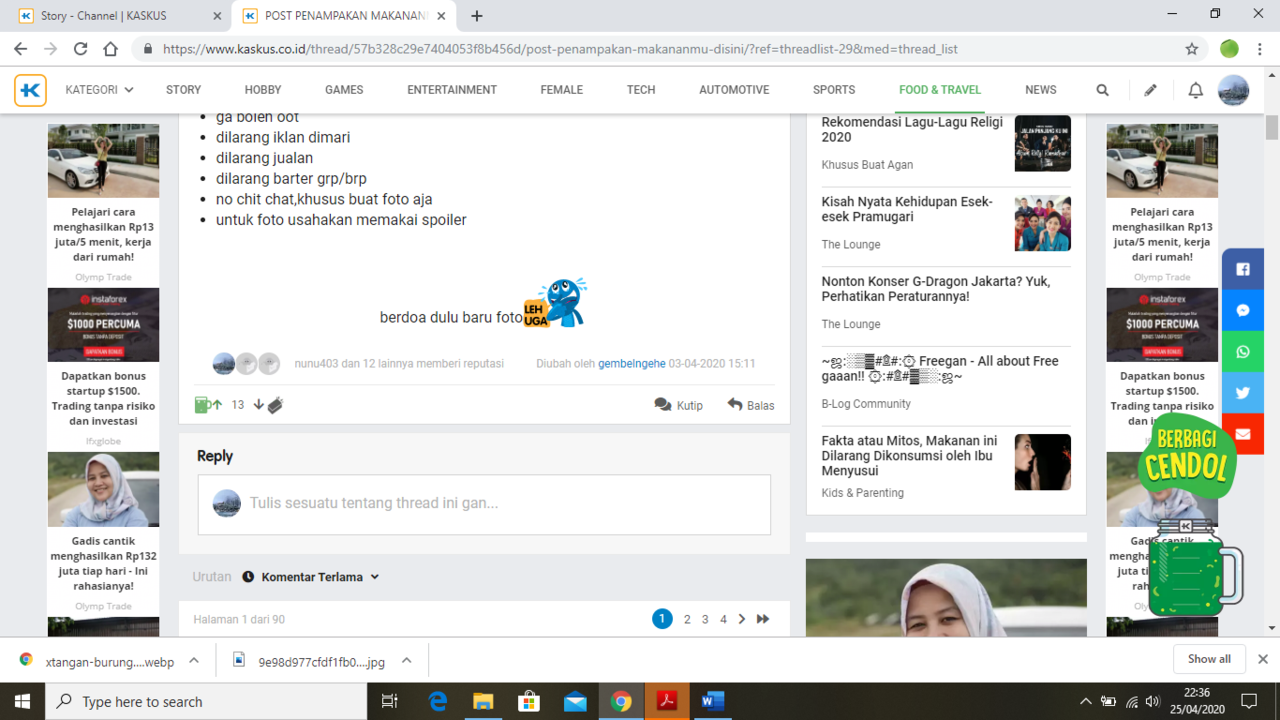Open the FEMALE menu item
This screenshot has height=720, width=1280.
coord(562,90)
